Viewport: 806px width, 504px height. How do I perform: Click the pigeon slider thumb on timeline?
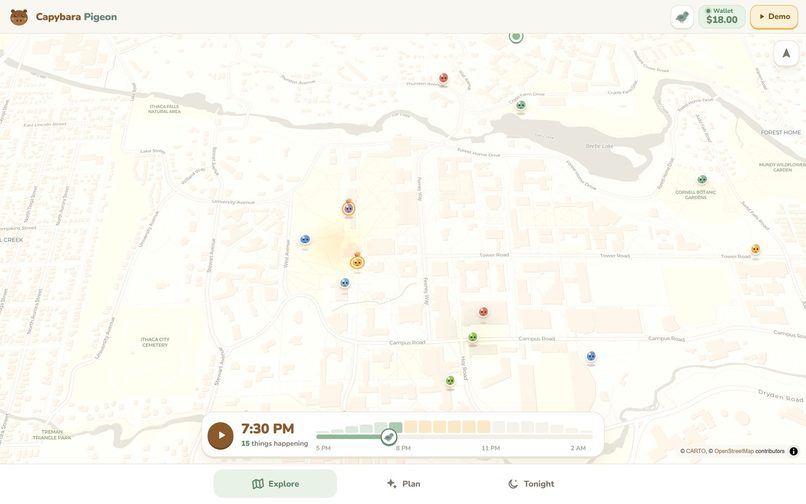point(389,437)
